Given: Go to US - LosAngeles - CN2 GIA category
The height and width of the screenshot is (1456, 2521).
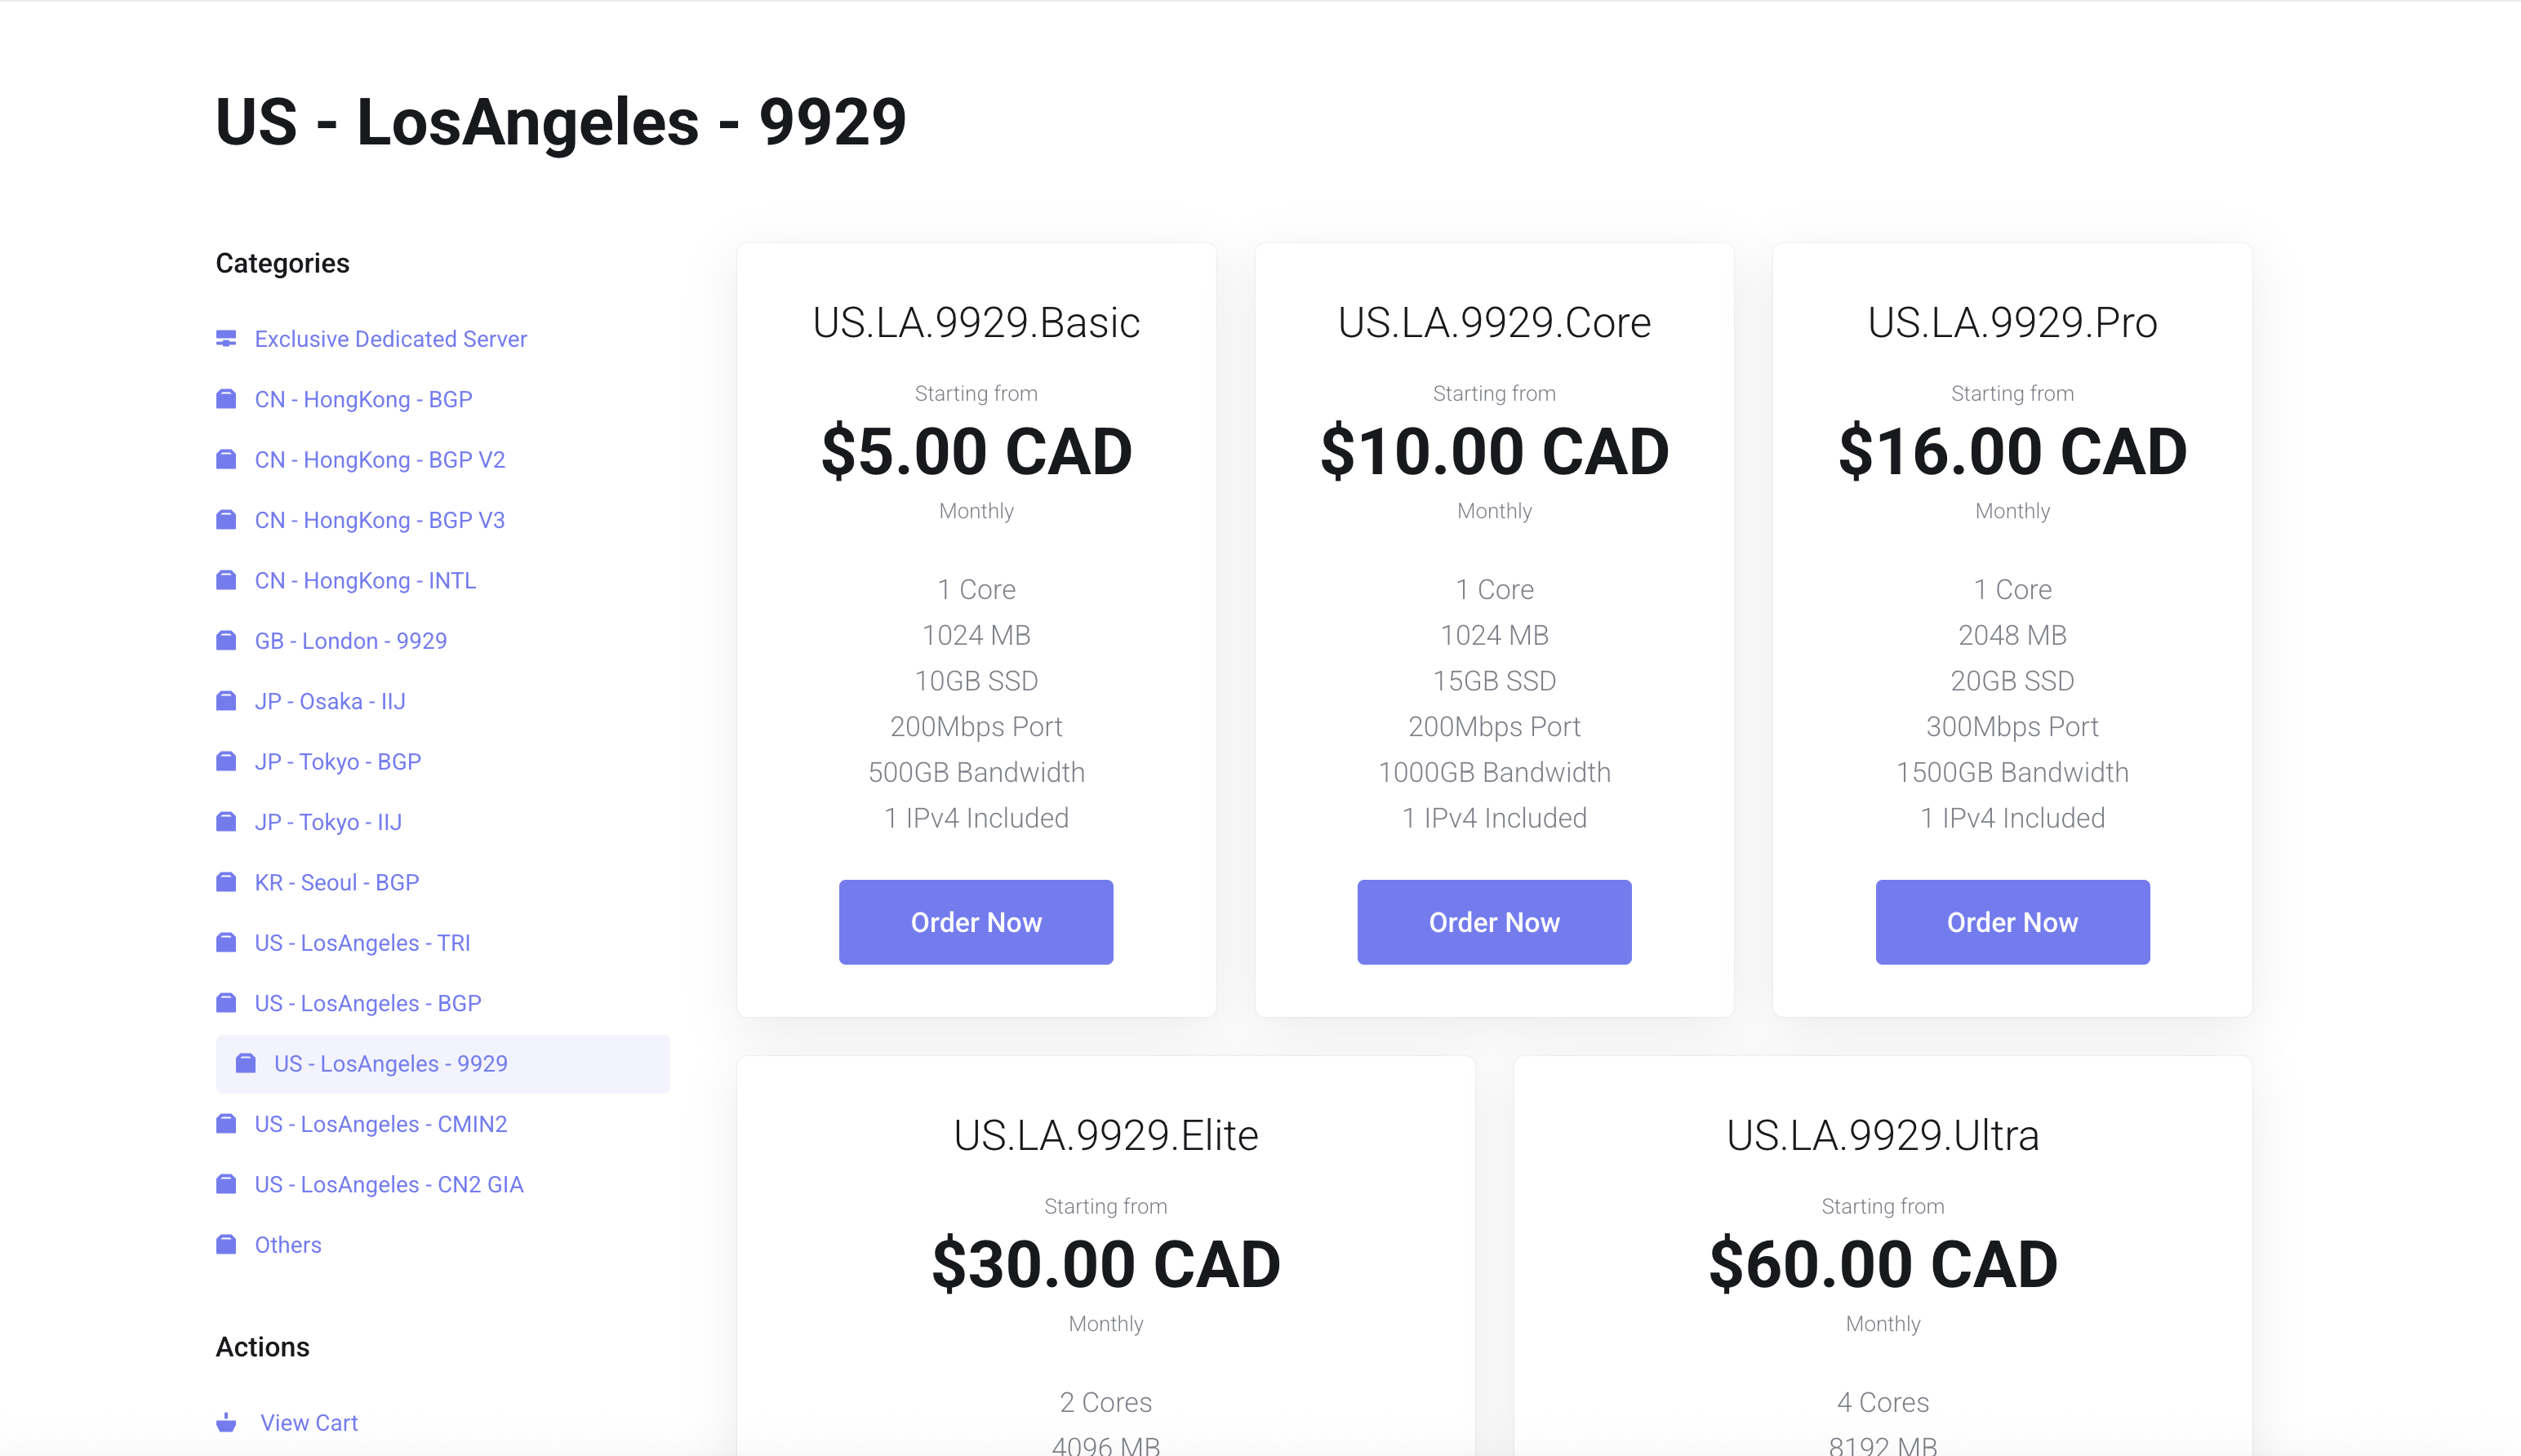Looking at the screenshot, I should coord(389,1184).
